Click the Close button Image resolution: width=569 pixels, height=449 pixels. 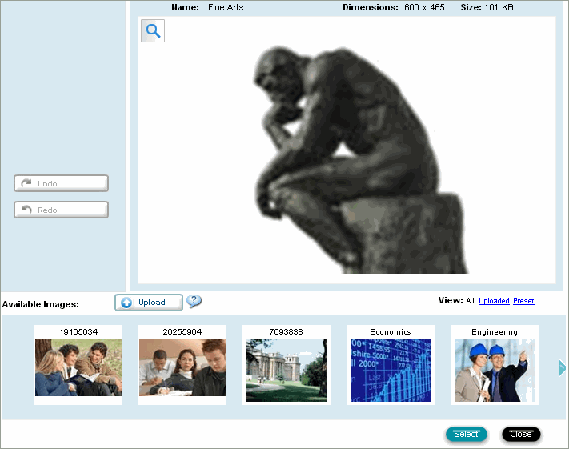521,434
